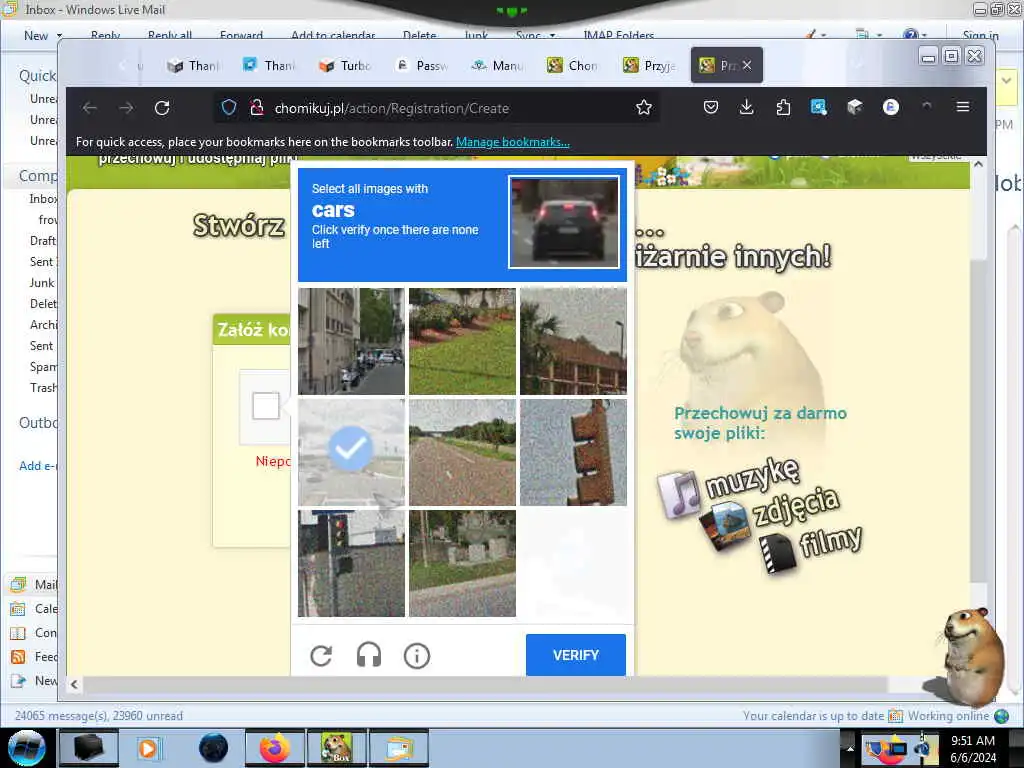Open the Manage bookmarks link
This screenshot has width=1024, height=768.
(x=513, y=142)
